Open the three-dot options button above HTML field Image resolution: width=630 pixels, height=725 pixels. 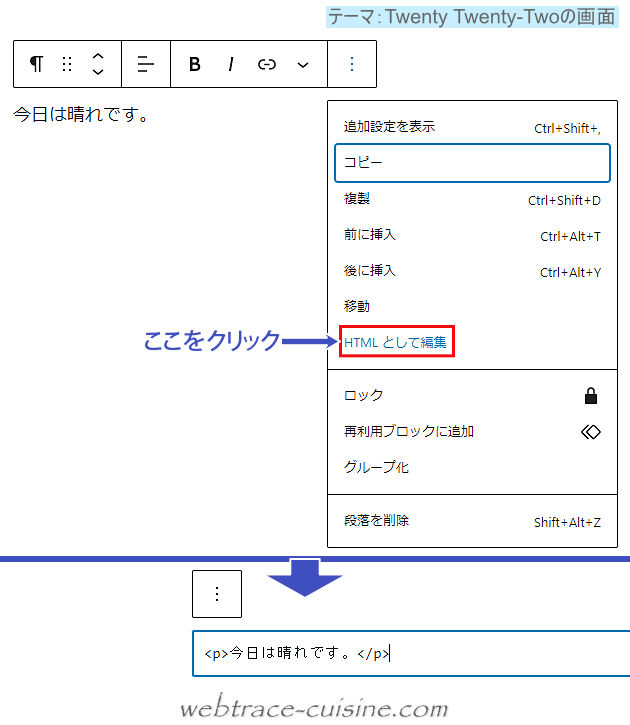pos(217,594)
